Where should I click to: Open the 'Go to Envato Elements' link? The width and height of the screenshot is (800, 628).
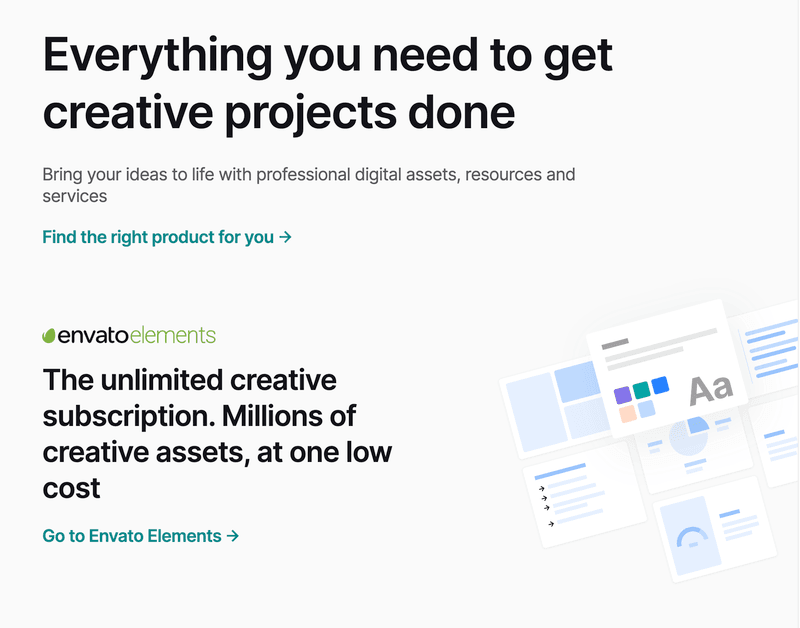(x=141, y=536)
